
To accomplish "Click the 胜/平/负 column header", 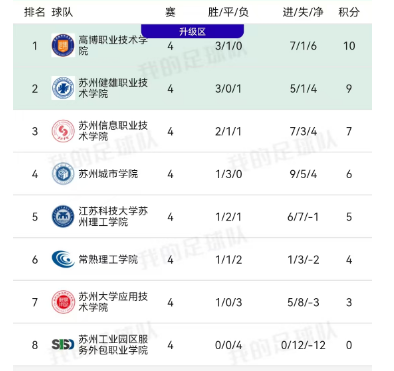I will (228, 12).
